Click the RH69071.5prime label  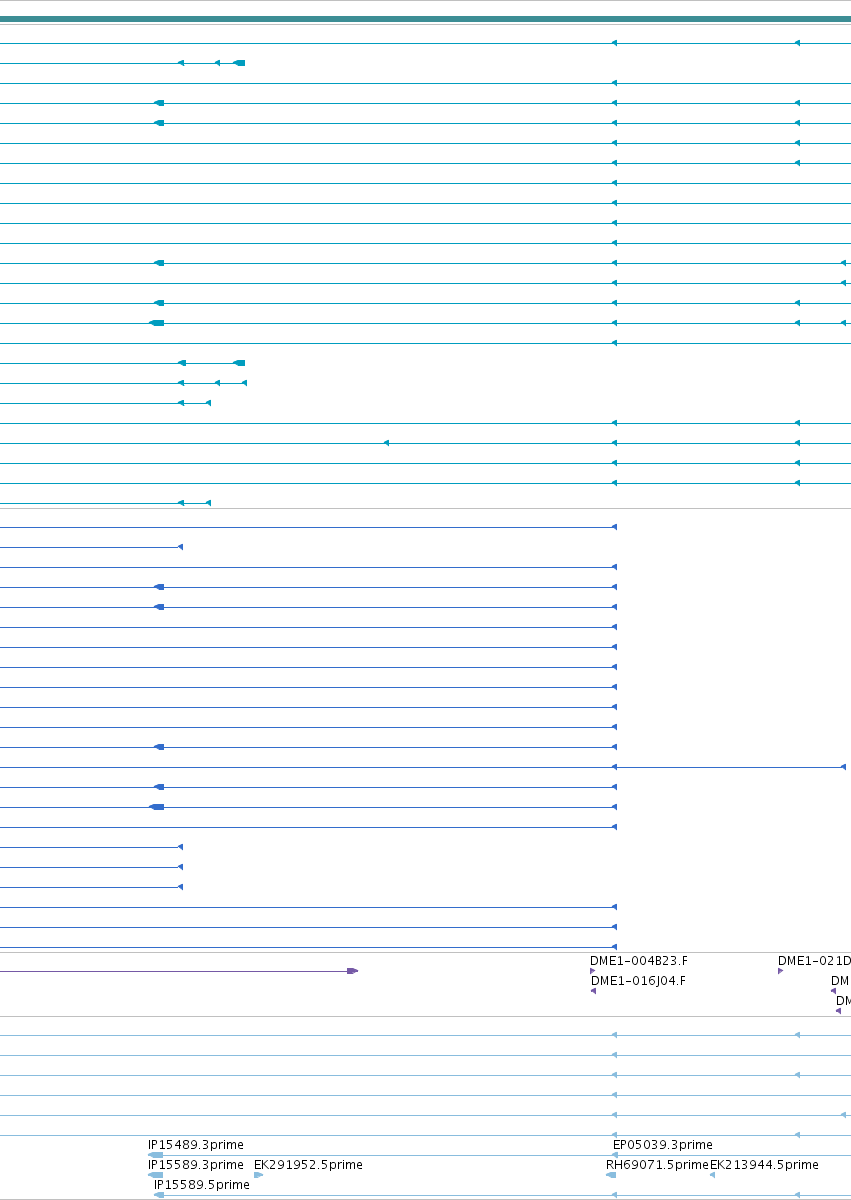[657, 1165]
